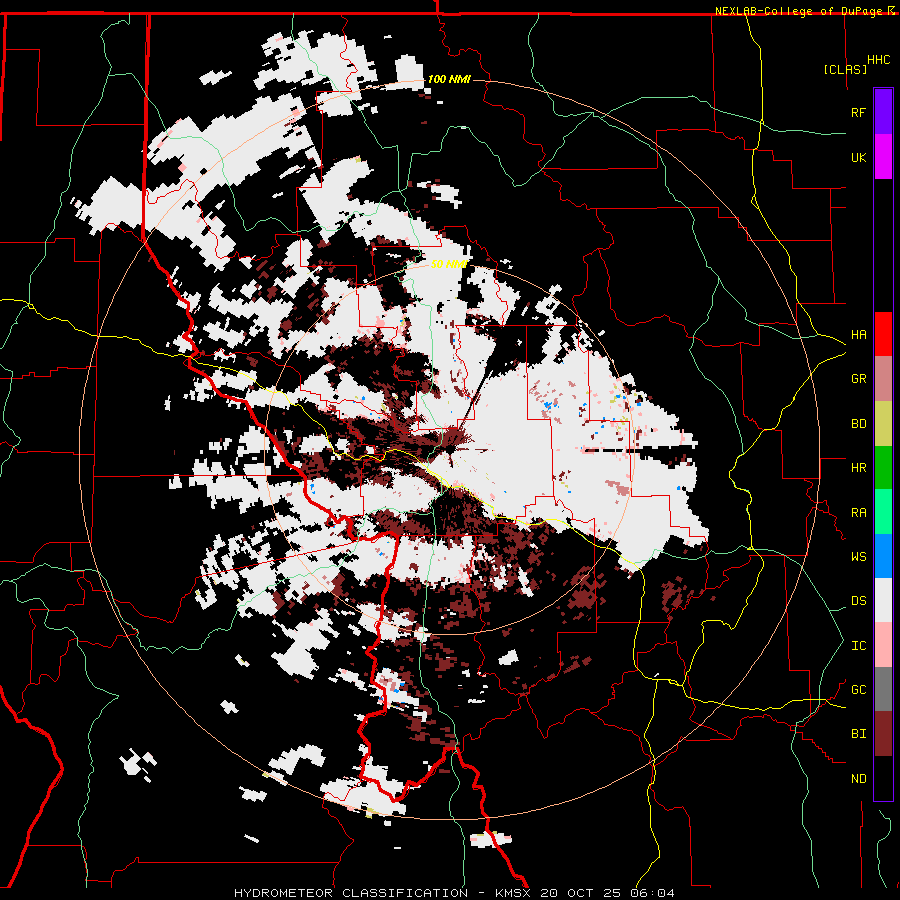Click the olive yellow BD legend swatch
This screenshot has width=900, height=900.
pos(883,424)
